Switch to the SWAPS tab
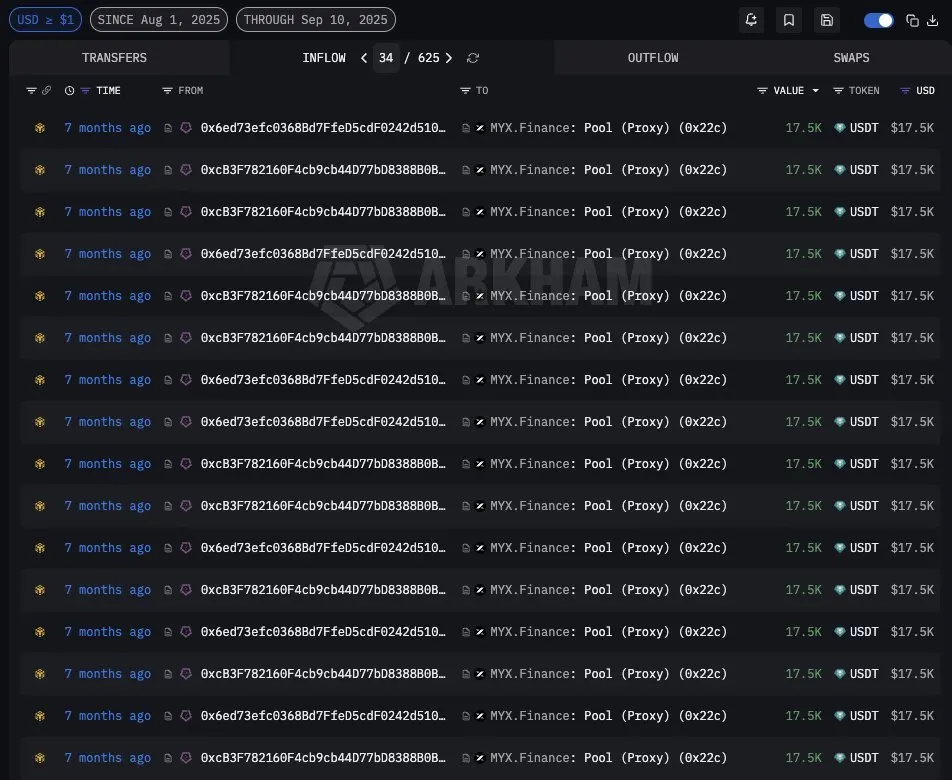The image size is (952, 780). click(x=851, y=58)
